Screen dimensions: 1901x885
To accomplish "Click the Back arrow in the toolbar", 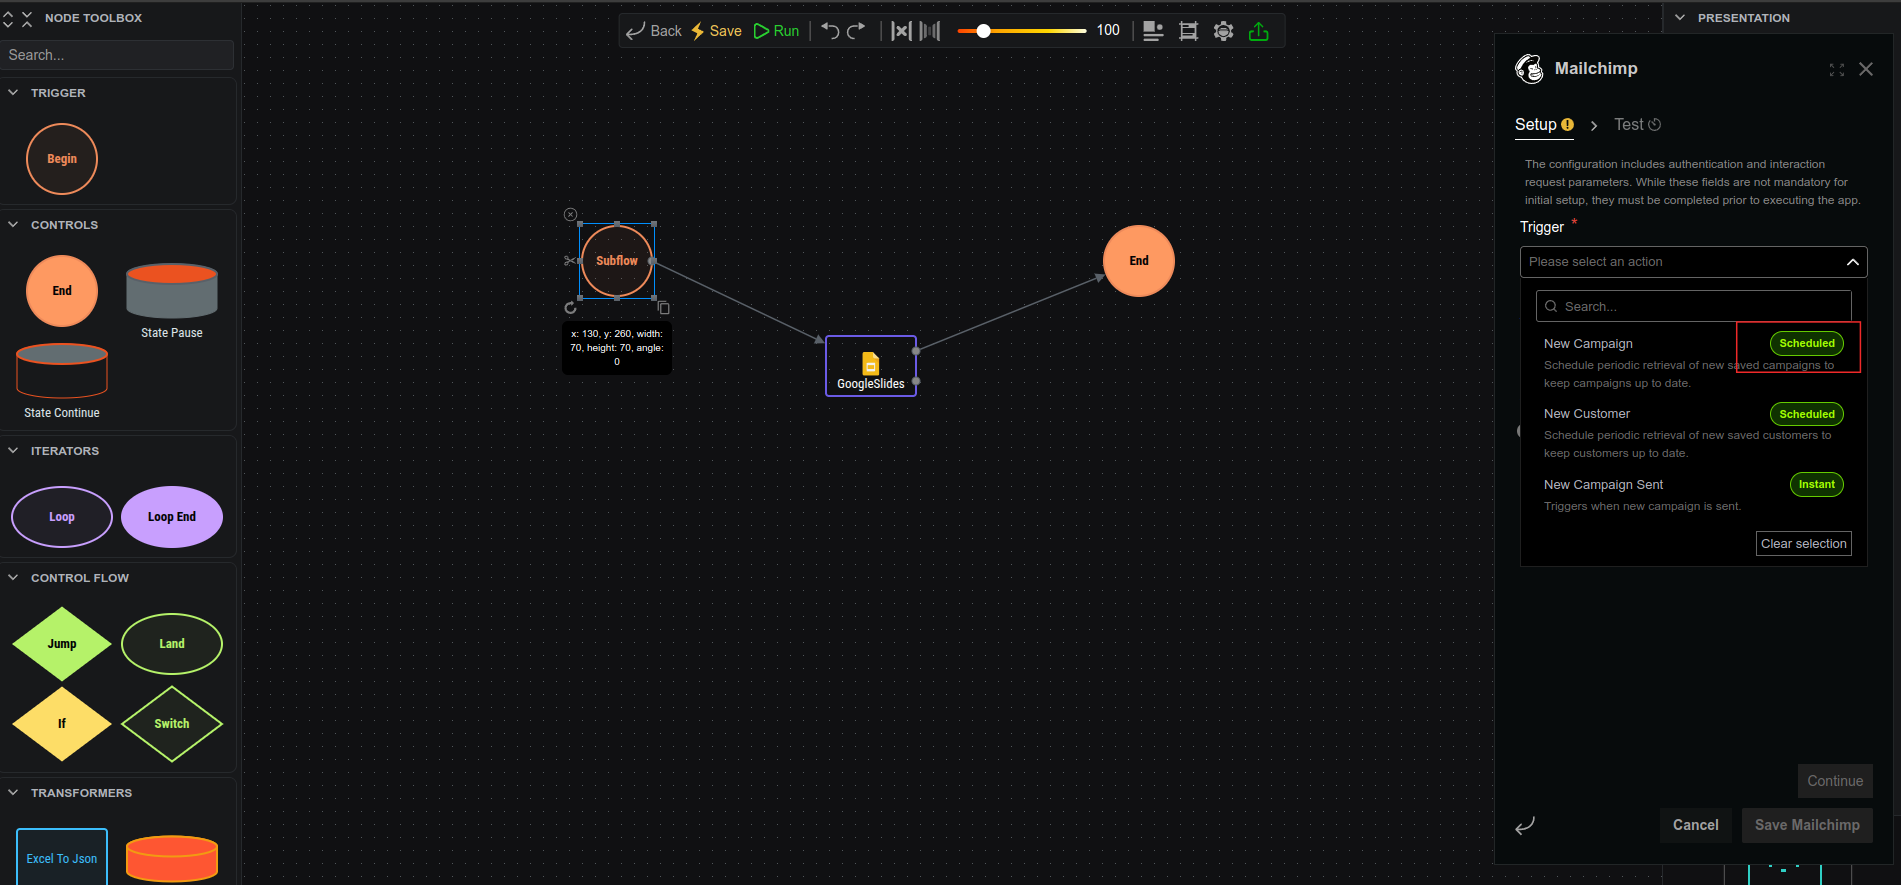I will tap(653, 31).
